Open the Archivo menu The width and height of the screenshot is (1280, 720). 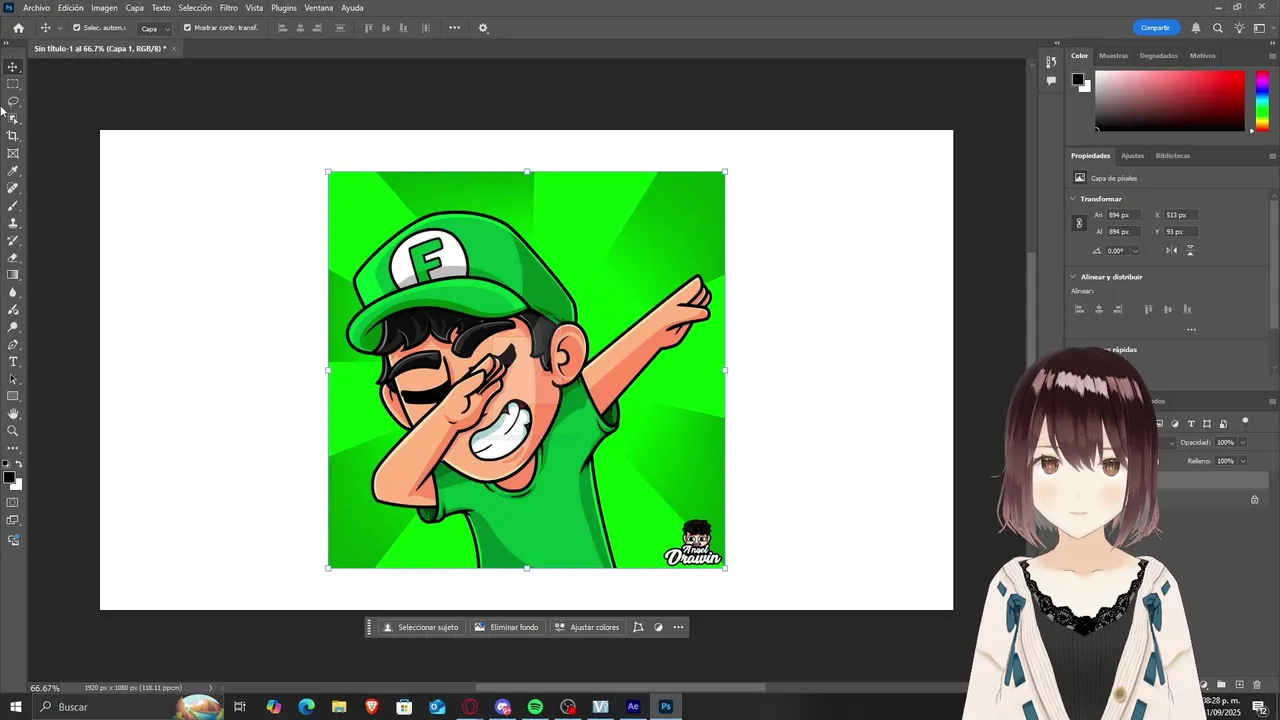(x=36, y=8)
